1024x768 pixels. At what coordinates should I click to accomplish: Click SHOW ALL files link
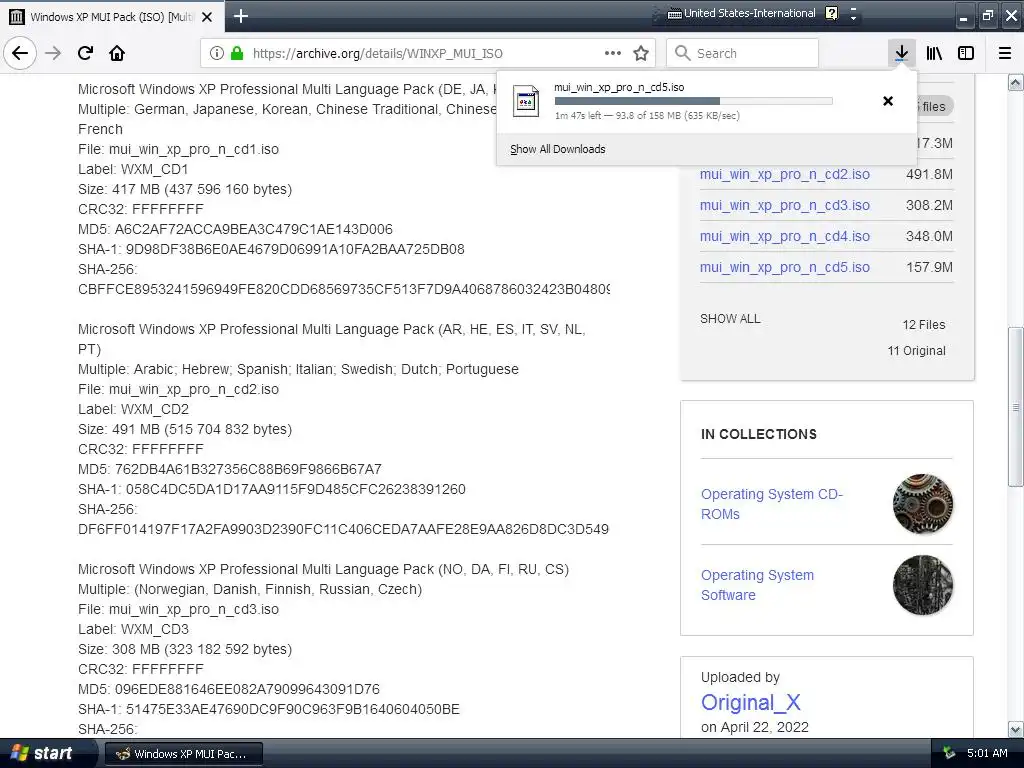click(730, 319)
